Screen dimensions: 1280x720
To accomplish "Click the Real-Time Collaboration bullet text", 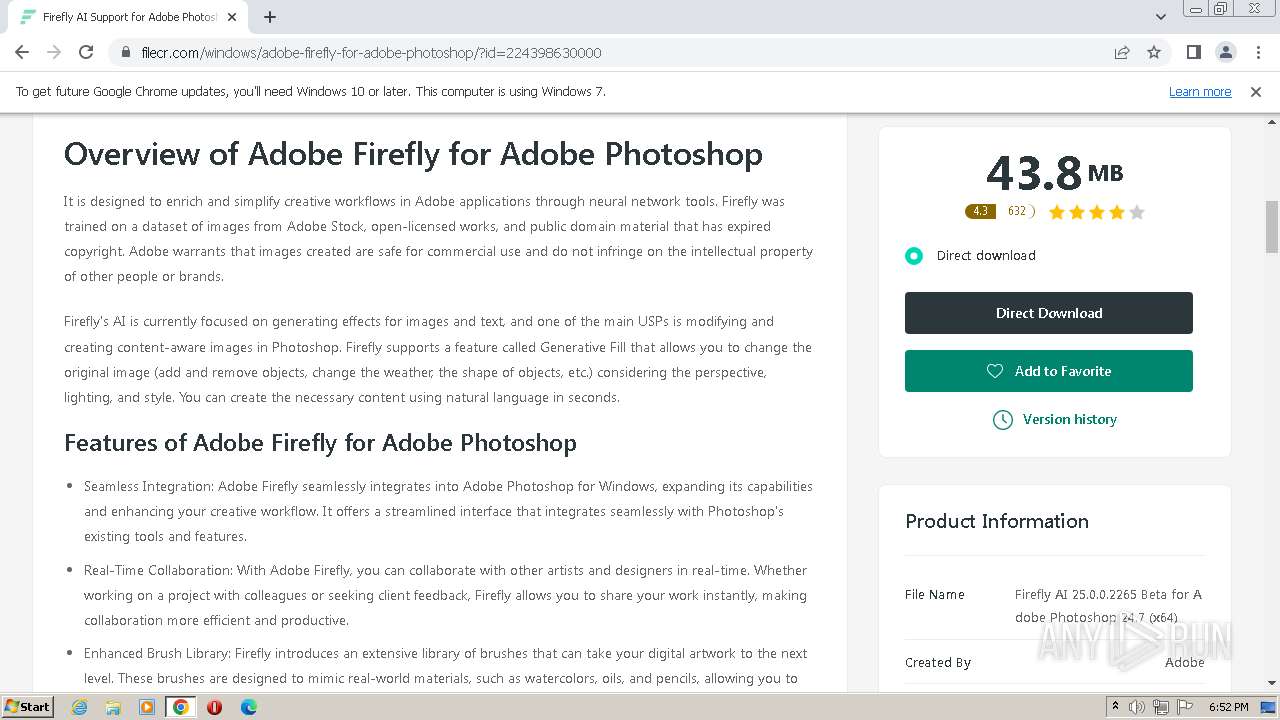I will (x=446, y=595).
